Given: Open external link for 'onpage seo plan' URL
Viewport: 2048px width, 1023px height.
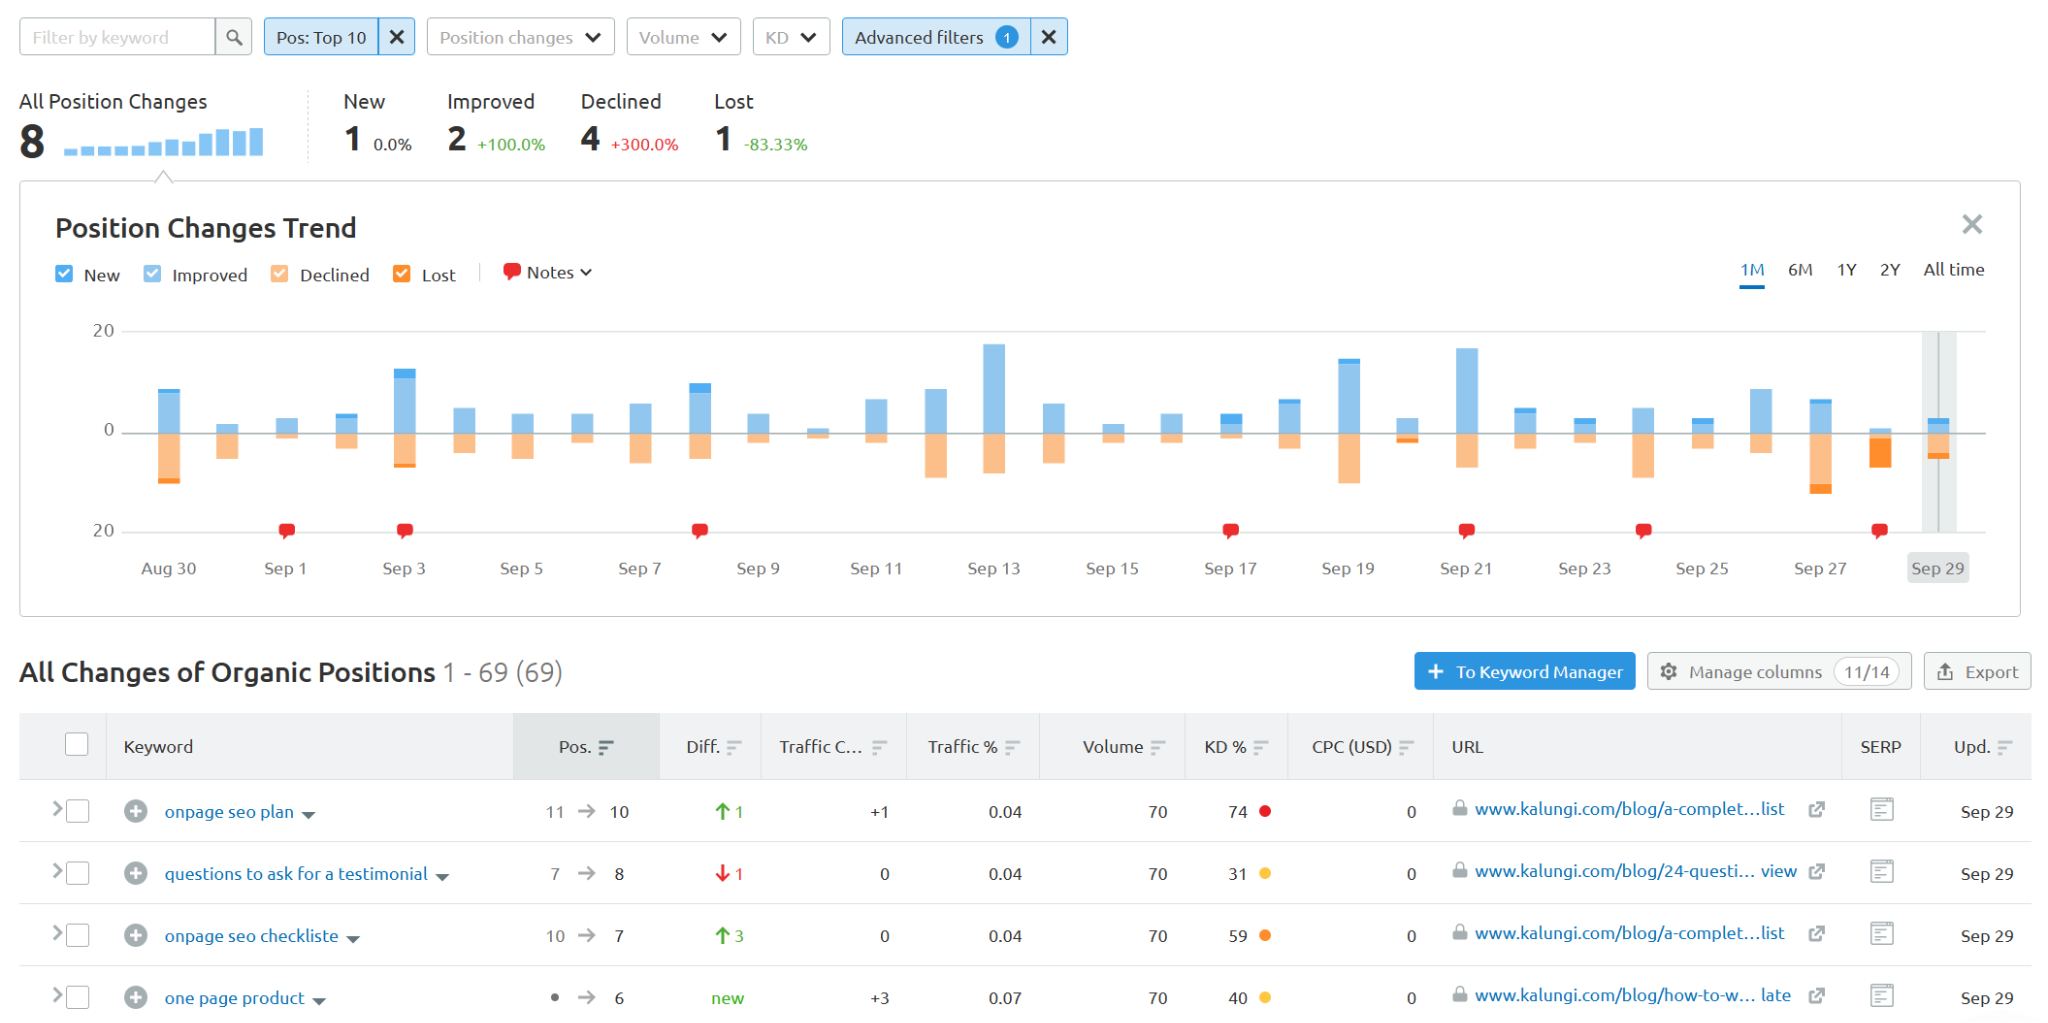Looking at the screenshot, I should click(1816, 810).
